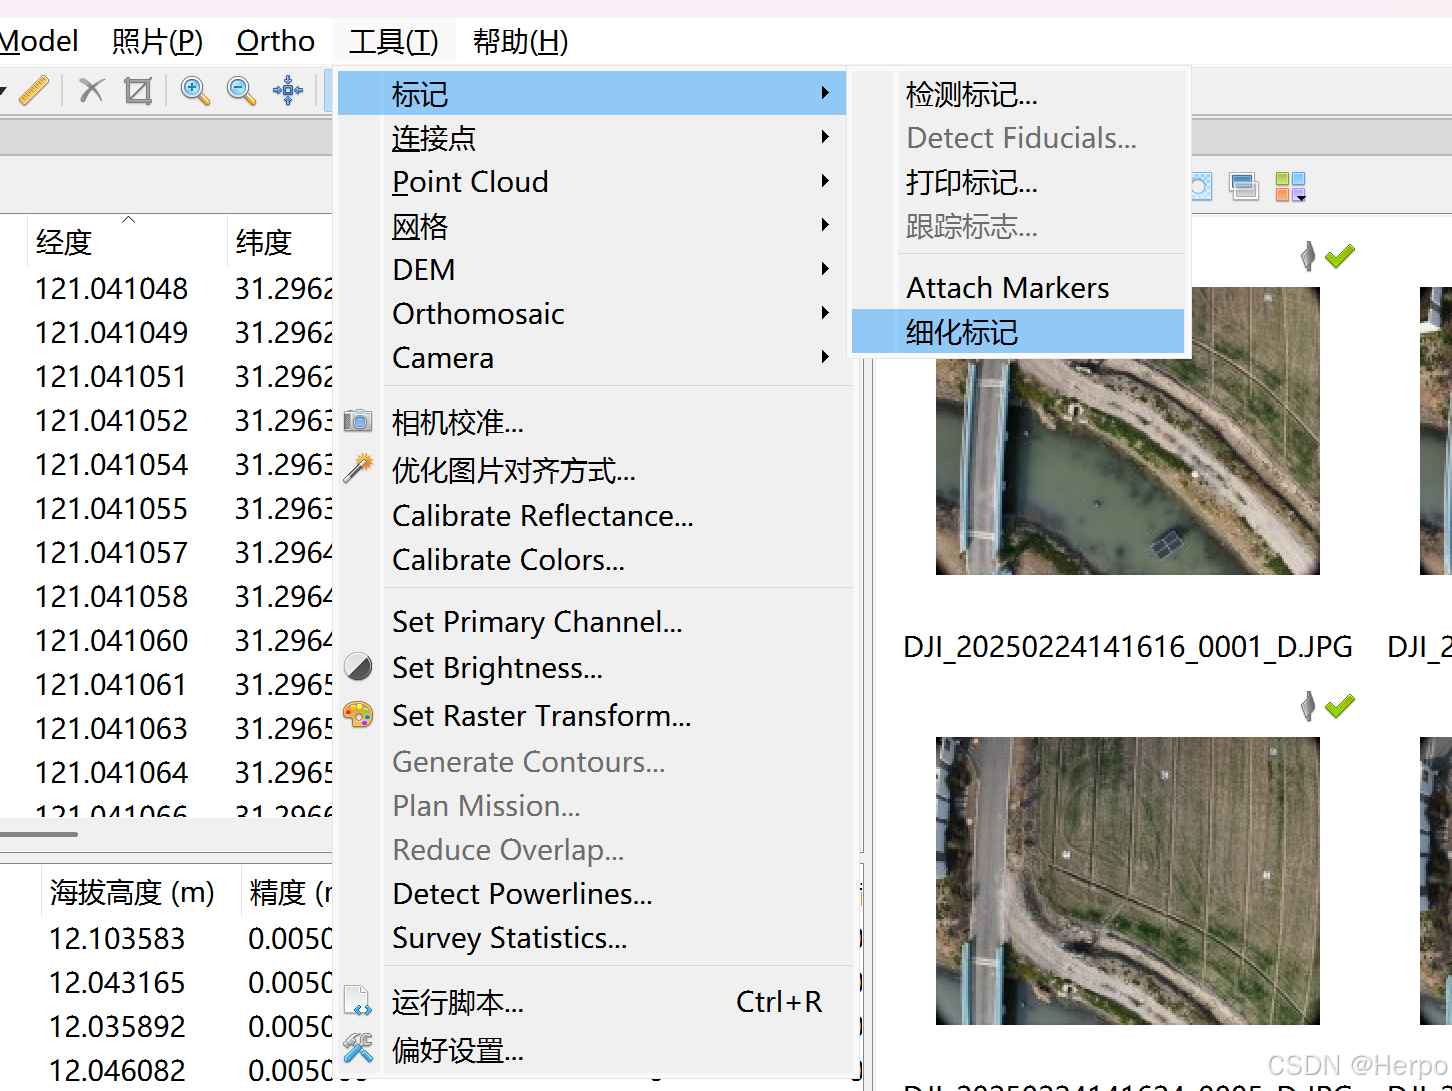Choose Set Primary Channel...
The image size is (1452, 1091).
tap(595, 621)
